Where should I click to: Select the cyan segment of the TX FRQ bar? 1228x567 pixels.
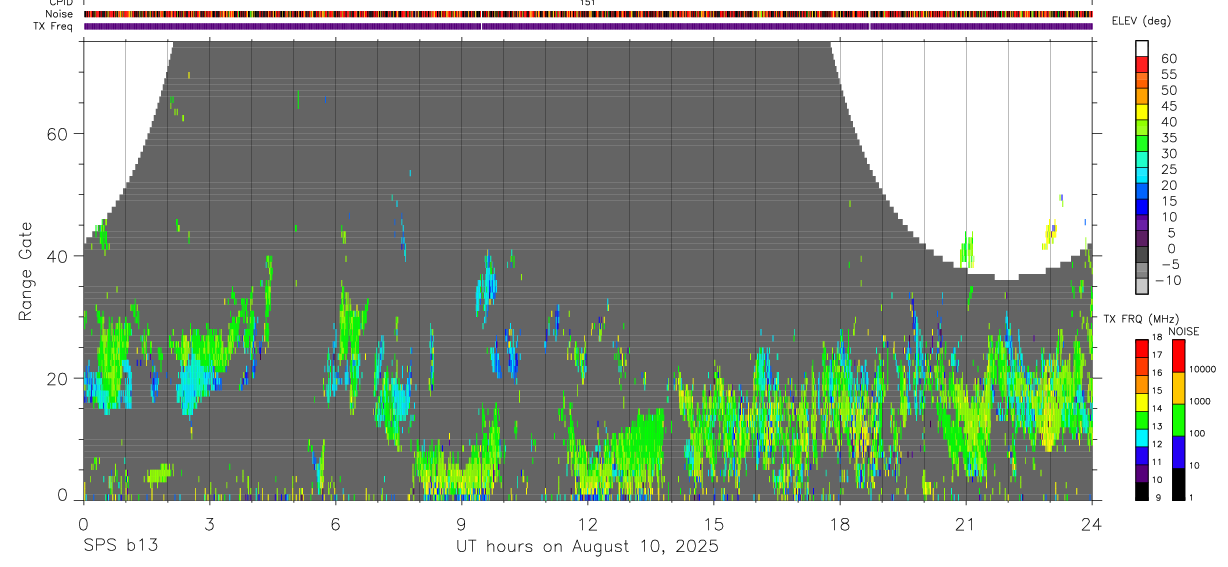1142,438
